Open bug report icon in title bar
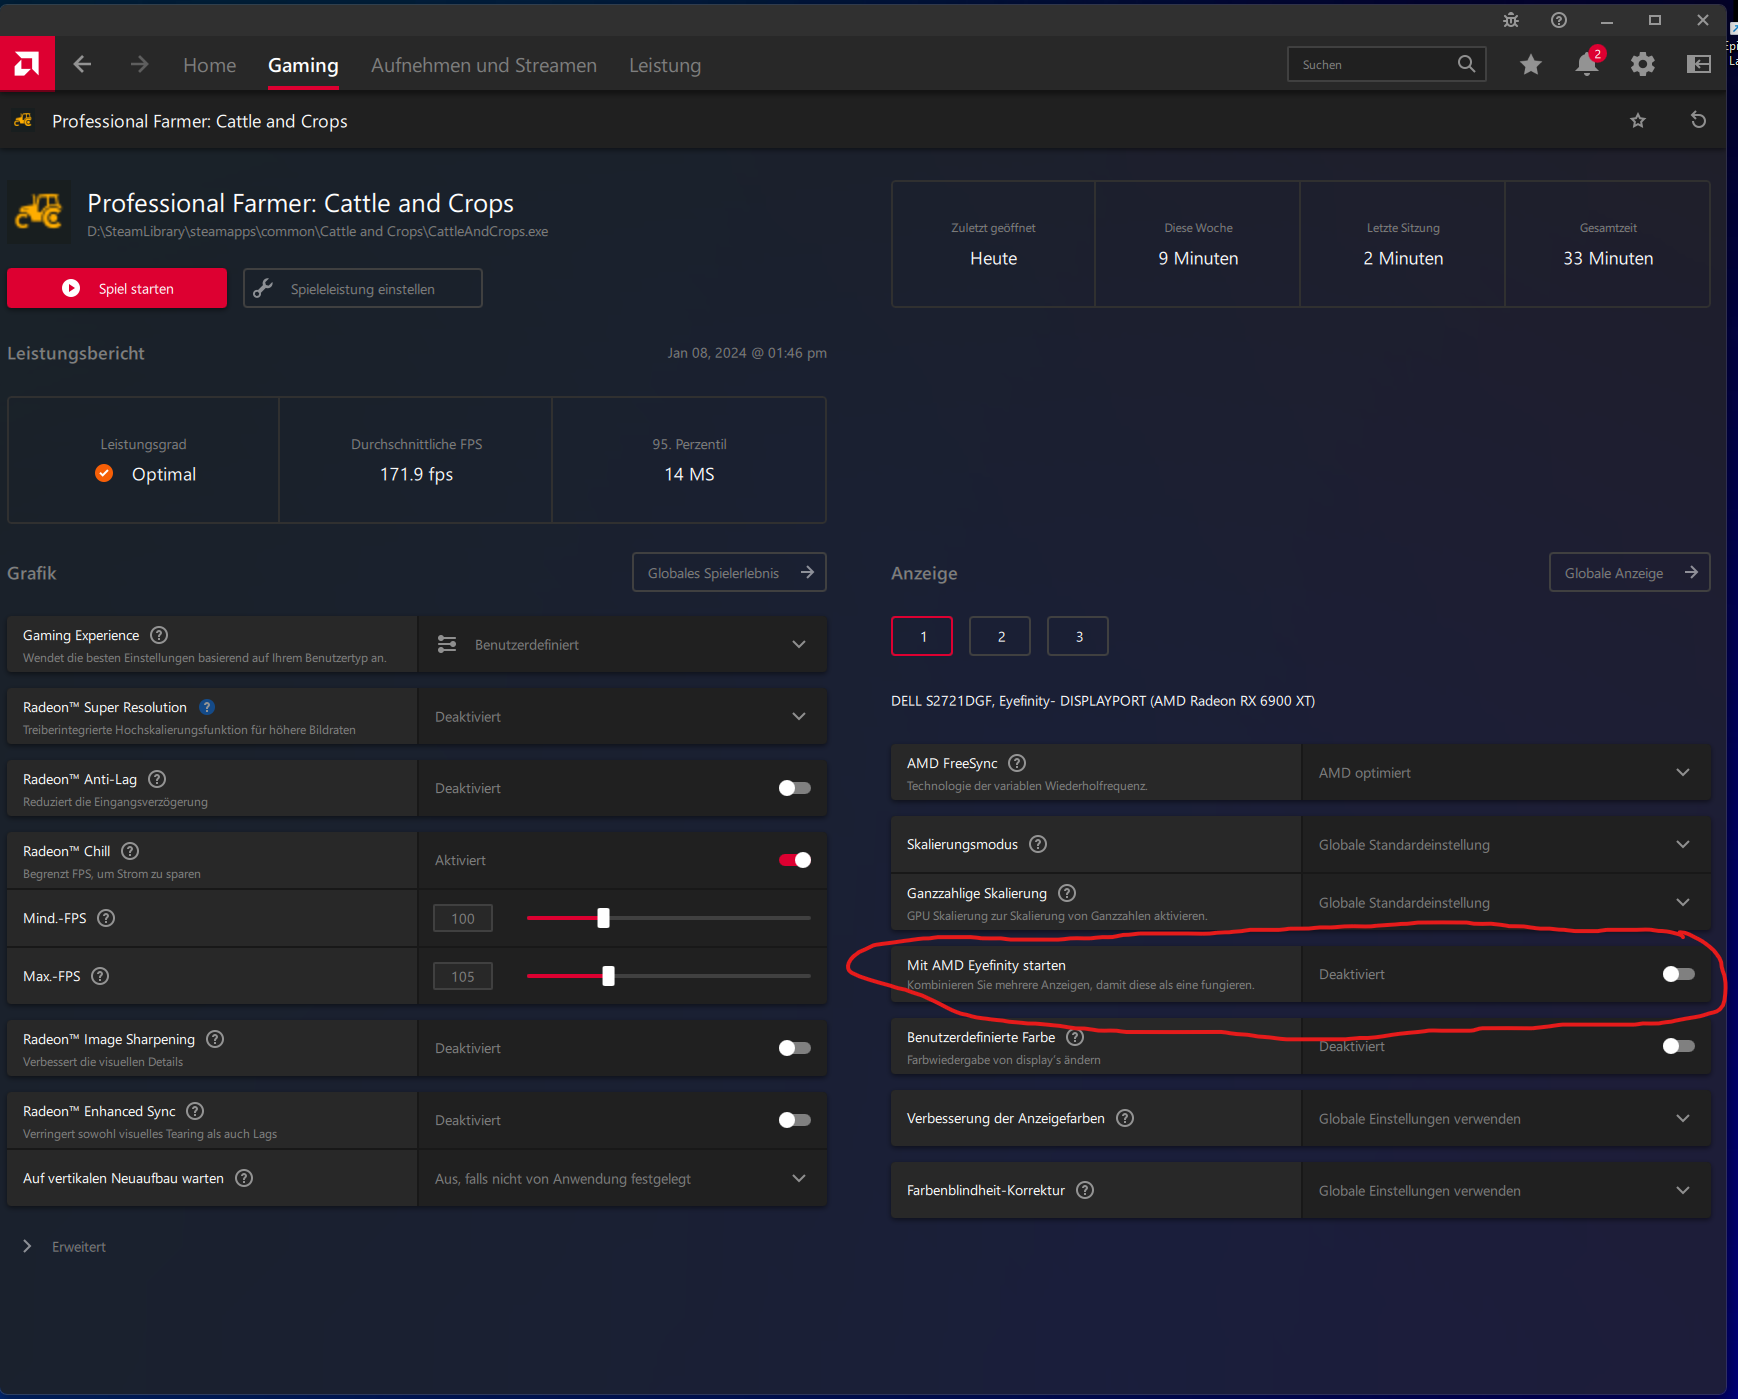 point(1511,20)
